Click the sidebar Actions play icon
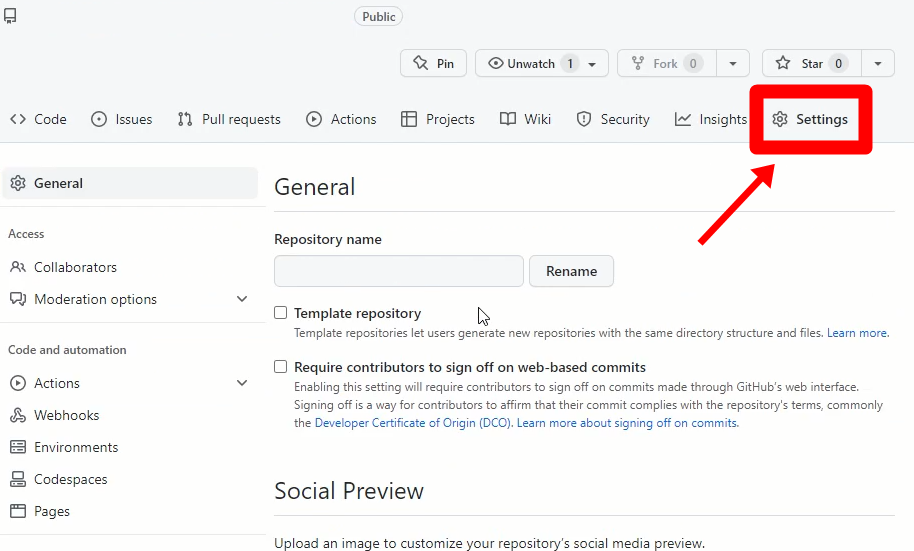Viewport: 914px width, 551px height. (x=18, y=383)
